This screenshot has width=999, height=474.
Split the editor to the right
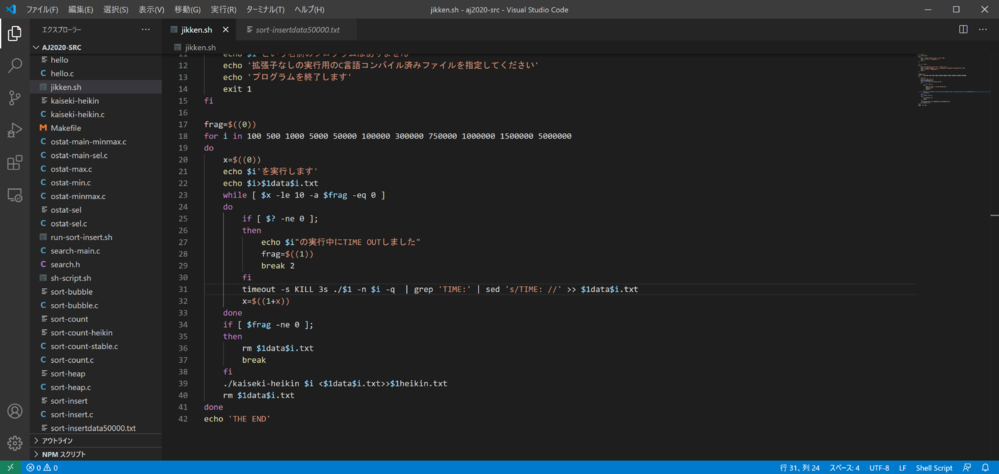(963, 30)
